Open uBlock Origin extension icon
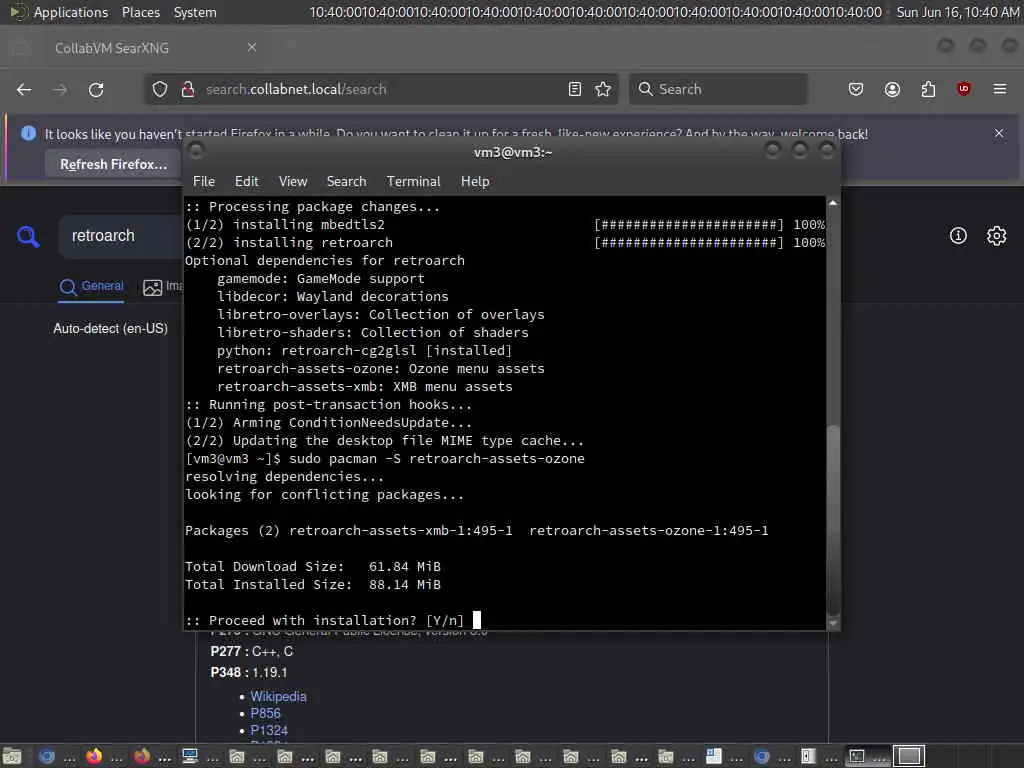Viewport: 1024px width, 768px height. click(x=963, y=89)
